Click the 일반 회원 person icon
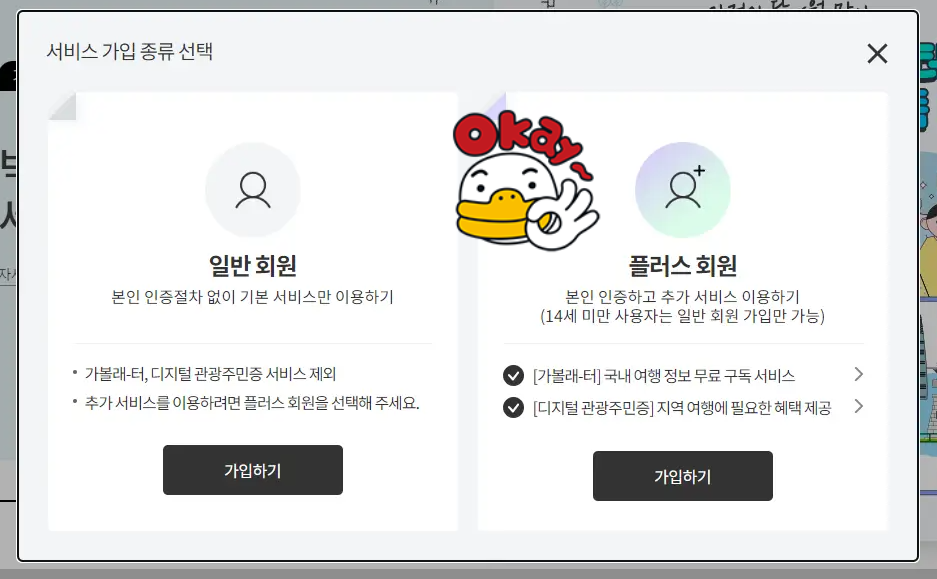The image size is (937, 579). tap(252, 190)
